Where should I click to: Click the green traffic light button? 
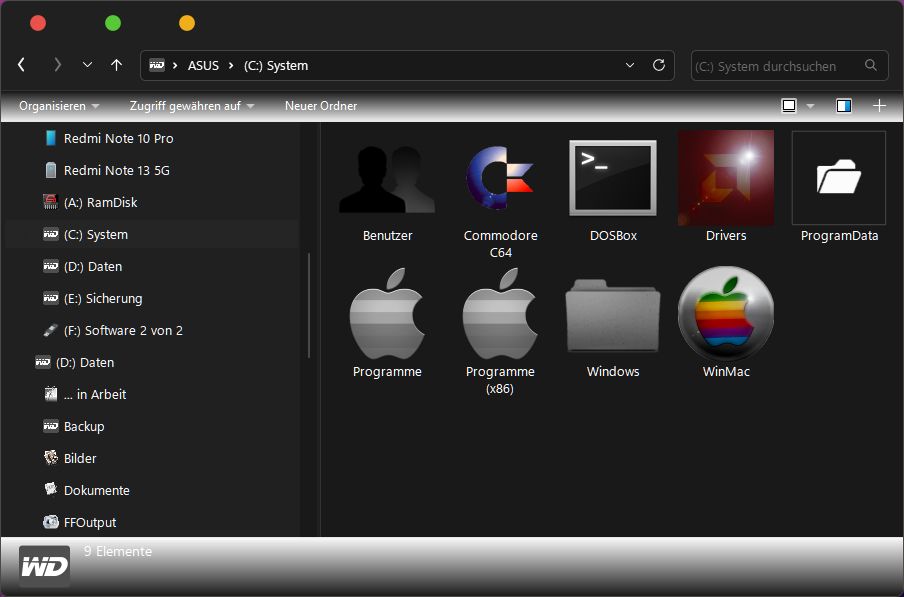(x=113, y=23)
